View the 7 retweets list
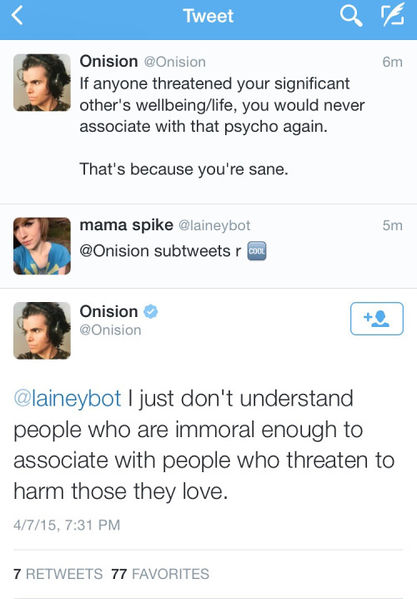417x599 pixels. click(58, 574)
